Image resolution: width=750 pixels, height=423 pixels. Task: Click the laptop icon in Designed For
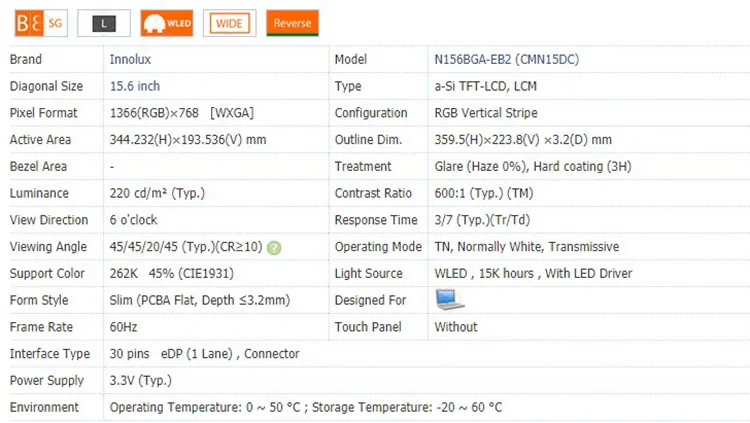pos(449,300)
